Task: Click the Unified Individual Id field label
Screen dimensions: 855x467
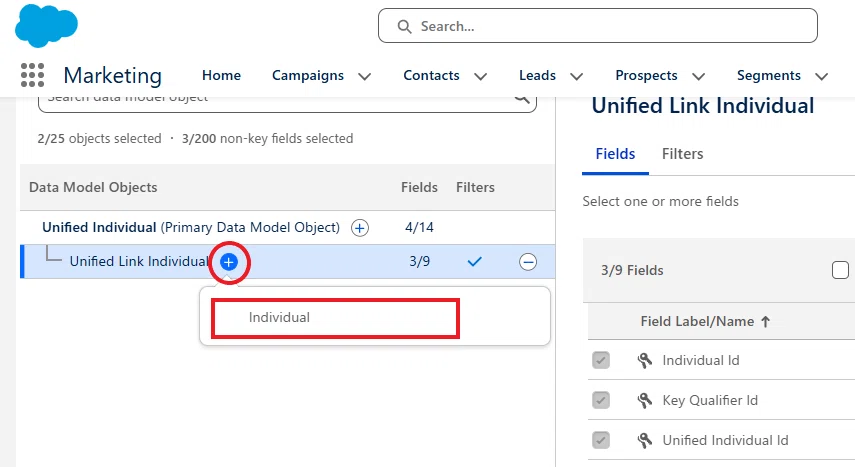Action: (x=725, y=440)
